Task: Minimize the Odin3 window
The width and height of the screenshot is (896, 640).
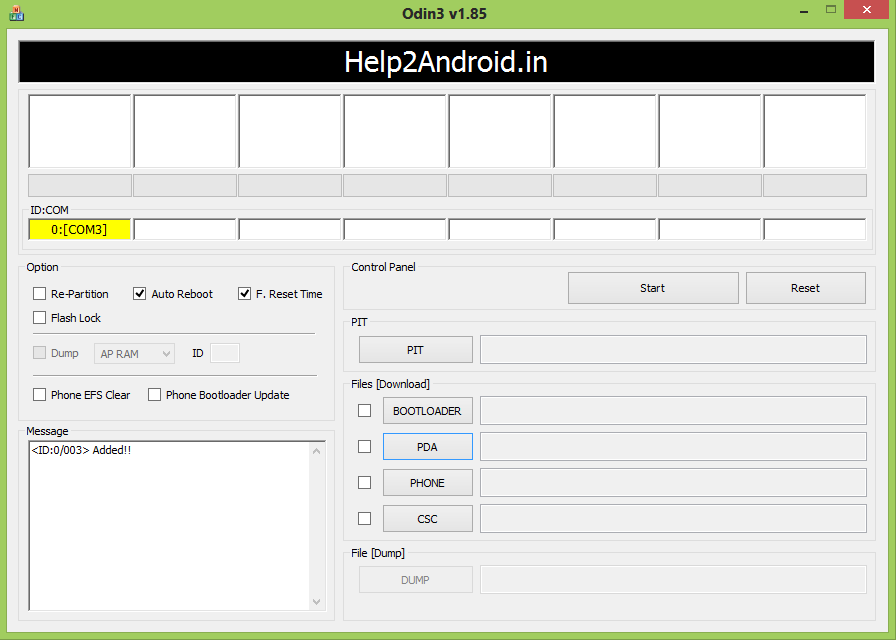Action: click(804, 11)
